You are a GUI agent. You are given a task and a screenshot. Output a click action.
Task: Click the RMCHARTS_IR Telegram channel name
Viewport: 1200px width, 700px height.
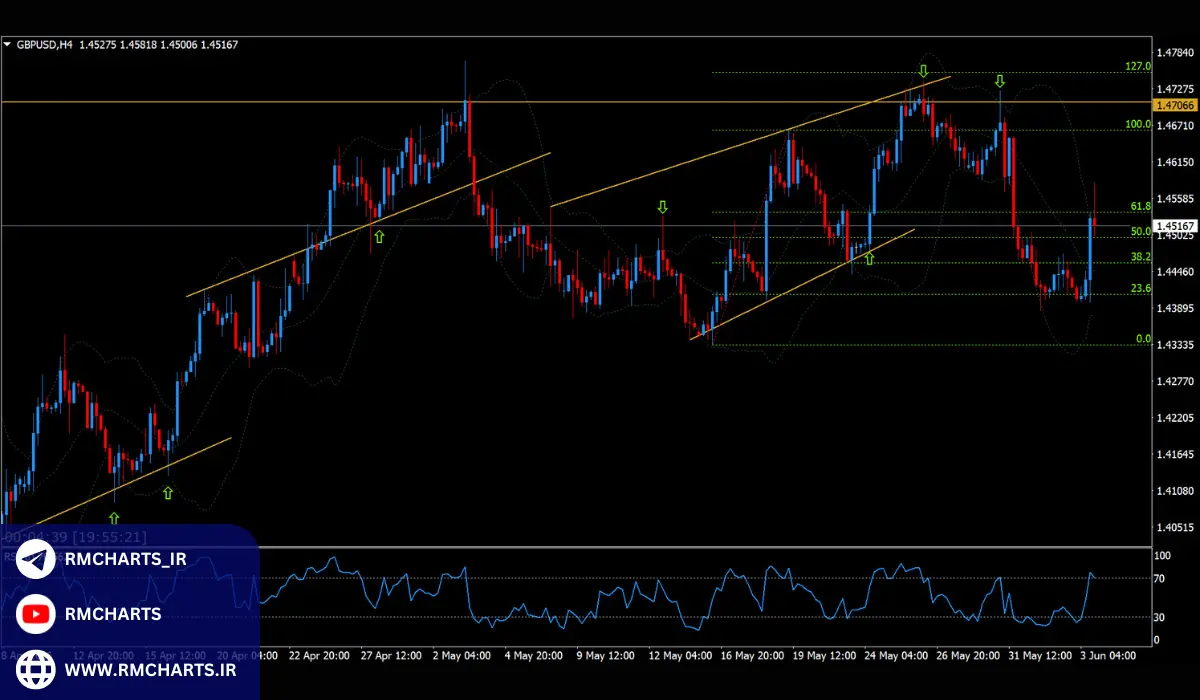pyautogui.click(x=125, y=560)
